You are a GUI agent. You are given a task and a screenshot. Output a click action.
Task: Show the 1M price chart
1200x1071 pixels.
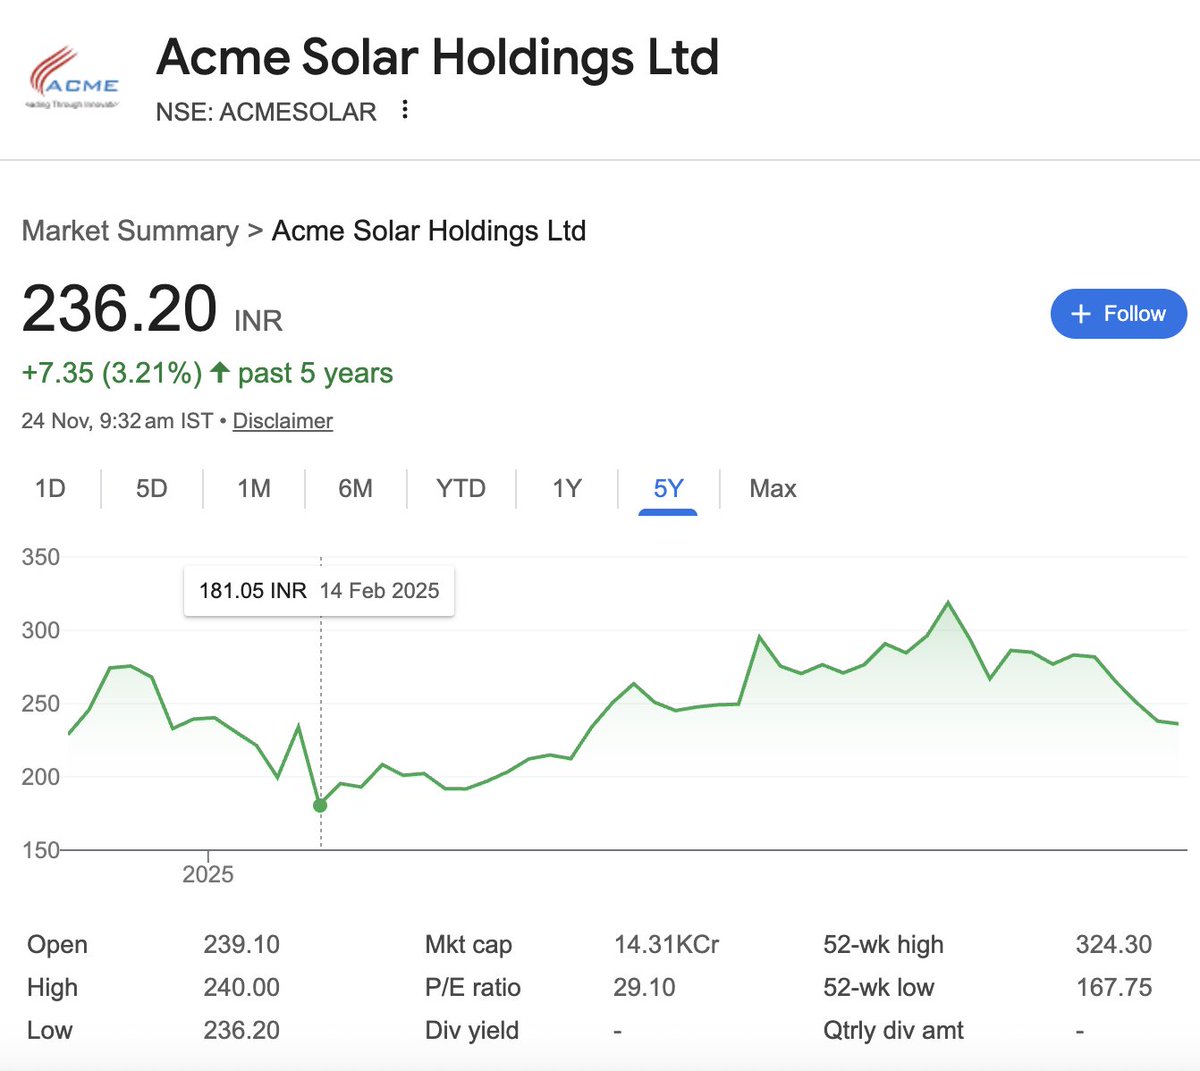(254, 488)
